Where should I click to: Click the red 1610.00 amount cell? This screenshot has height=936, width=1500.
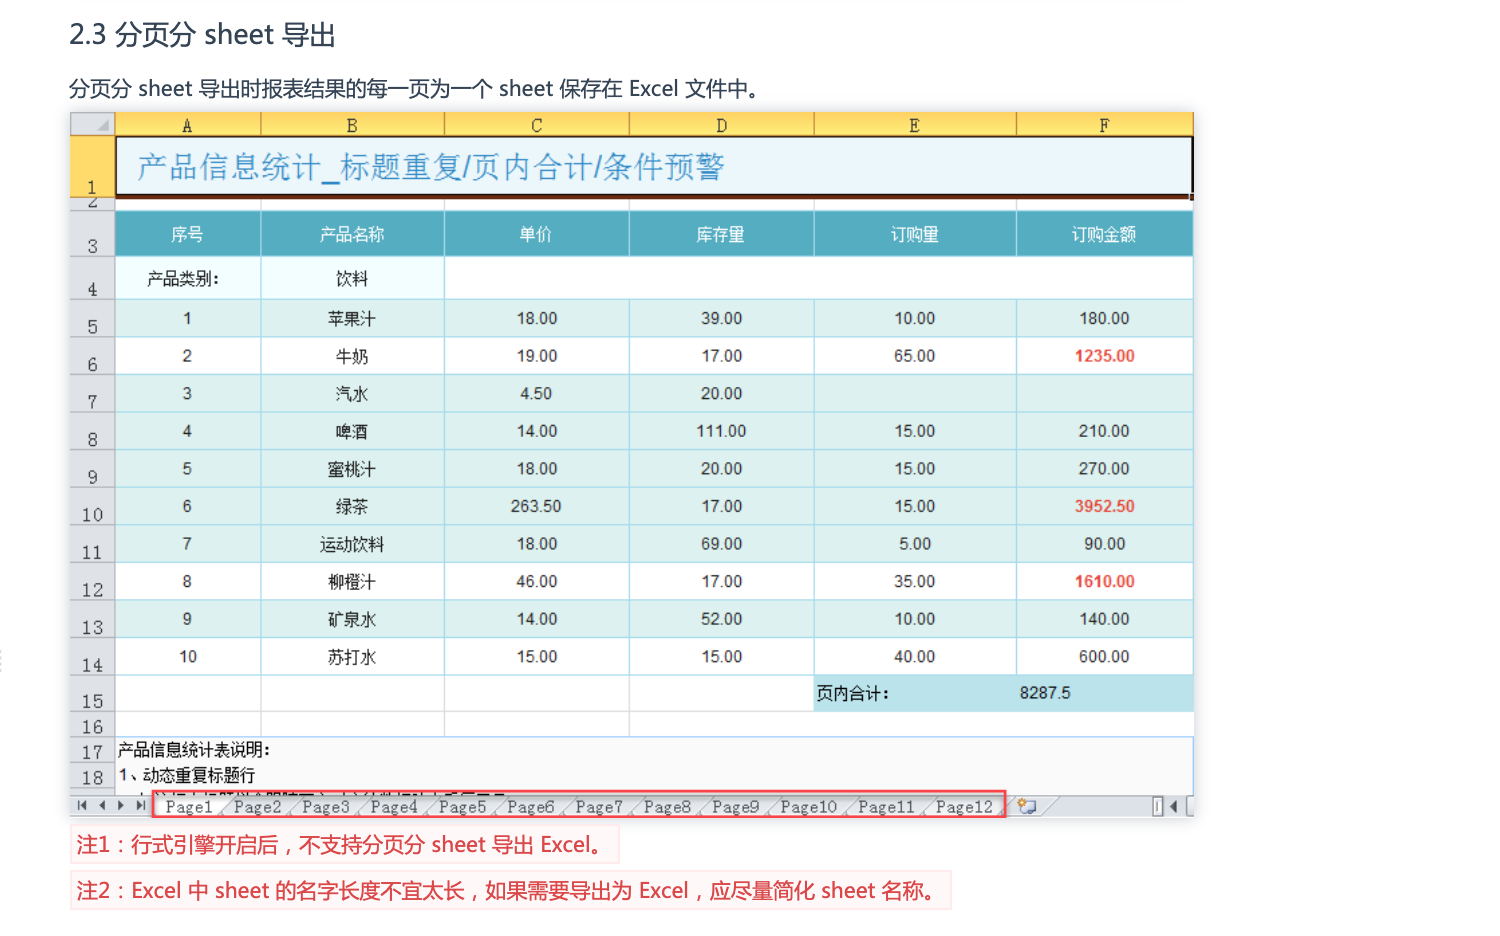point(1104,582)
